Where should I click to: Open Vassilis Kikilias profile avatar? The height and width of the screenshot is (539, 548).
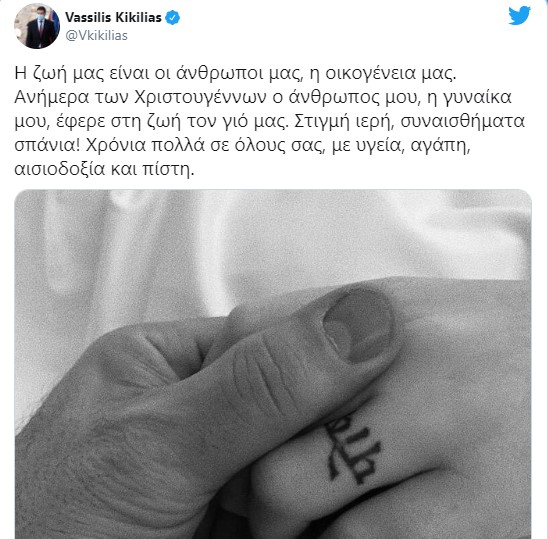[37, 26]
